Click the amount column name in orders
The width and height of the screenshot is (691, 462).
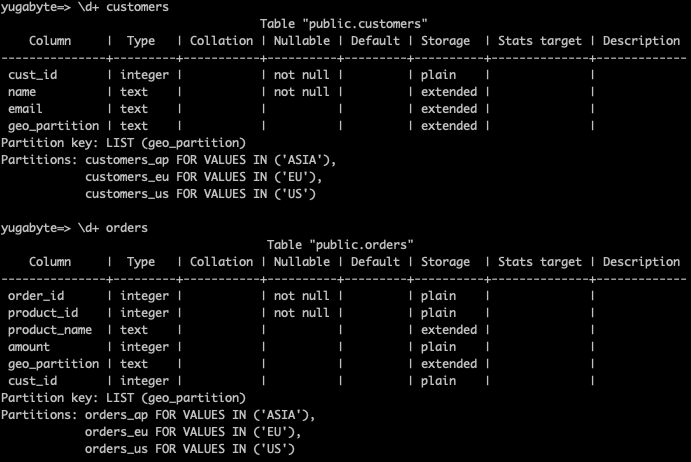pos(29,347)
